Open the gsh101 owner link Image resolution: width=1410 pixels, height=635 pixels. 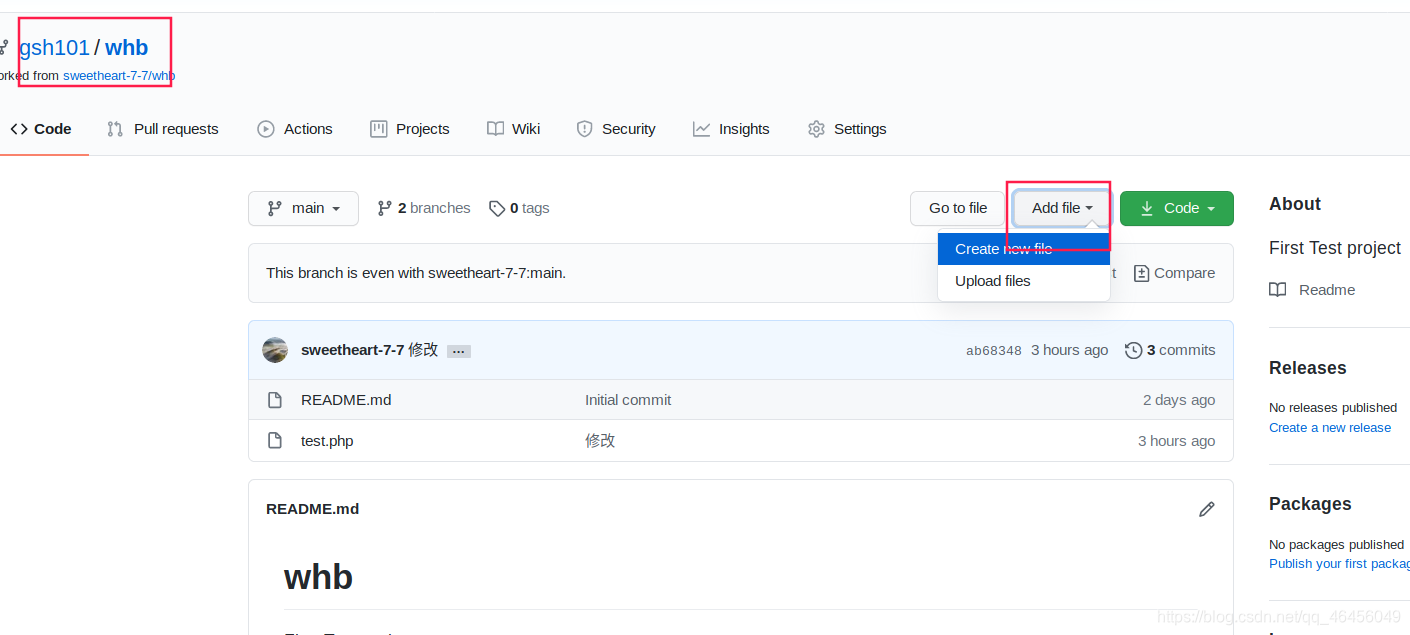pos(55,47)
